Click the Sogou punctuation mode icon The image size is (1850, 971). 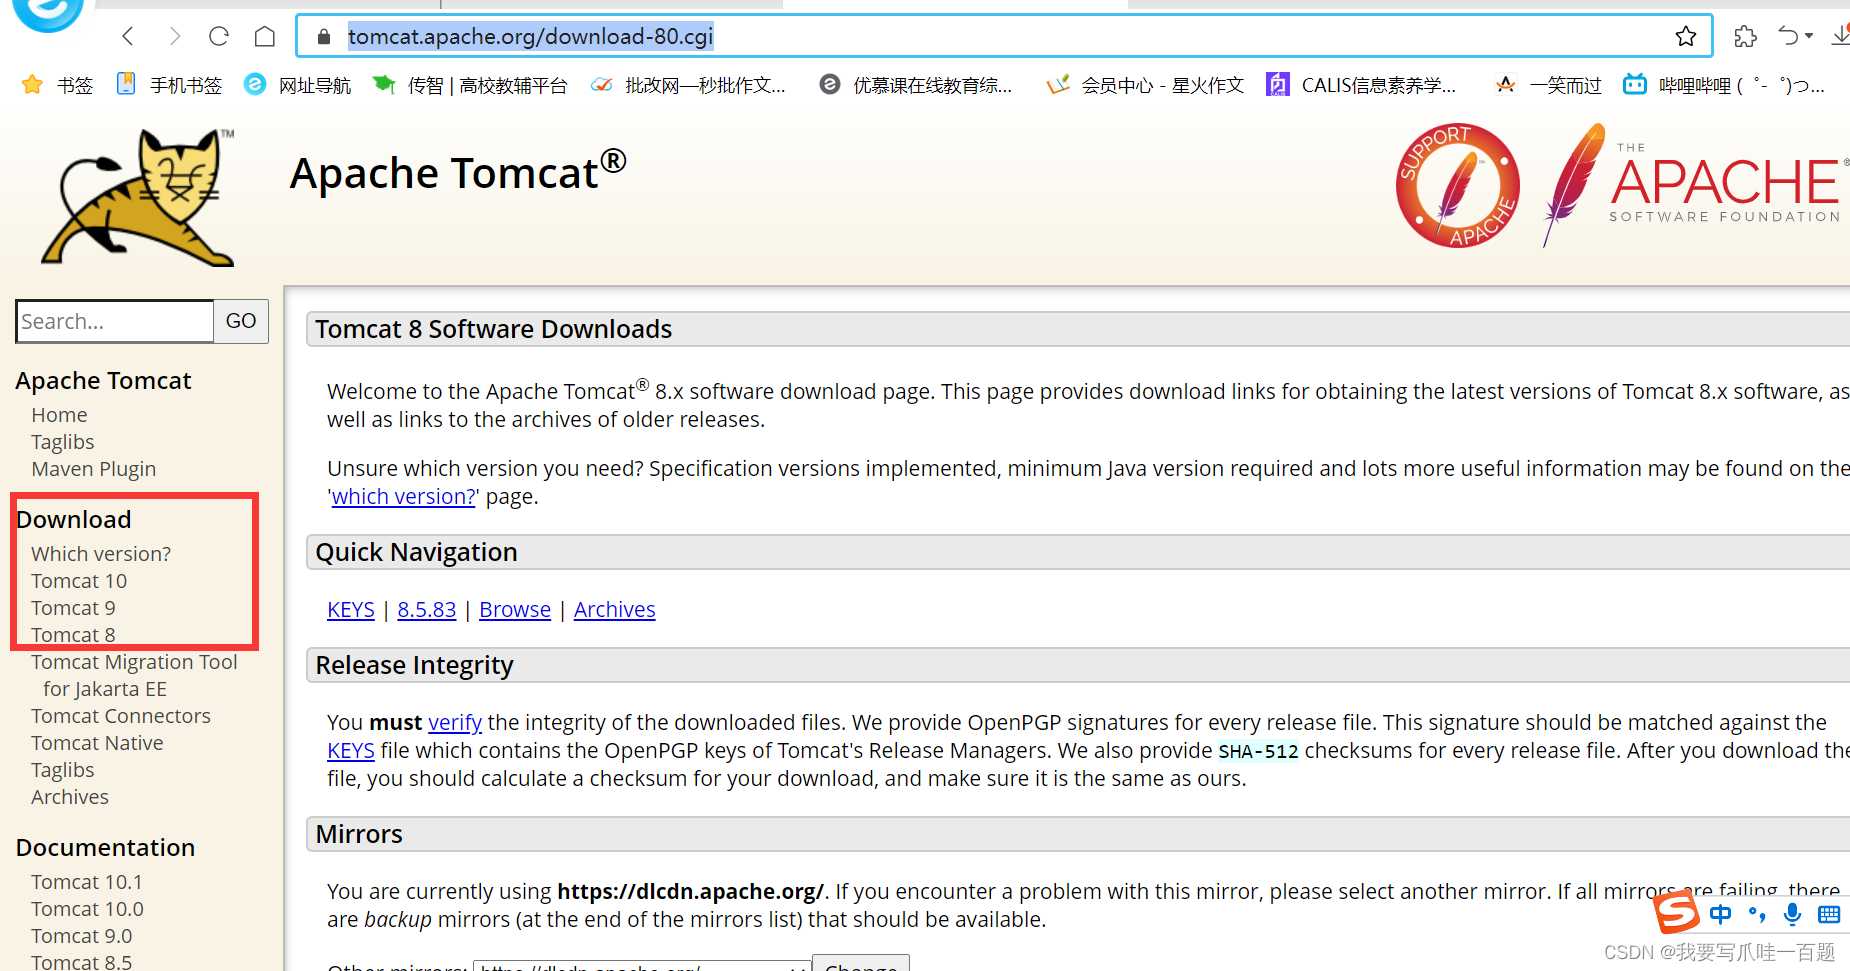pos(1757,914)
